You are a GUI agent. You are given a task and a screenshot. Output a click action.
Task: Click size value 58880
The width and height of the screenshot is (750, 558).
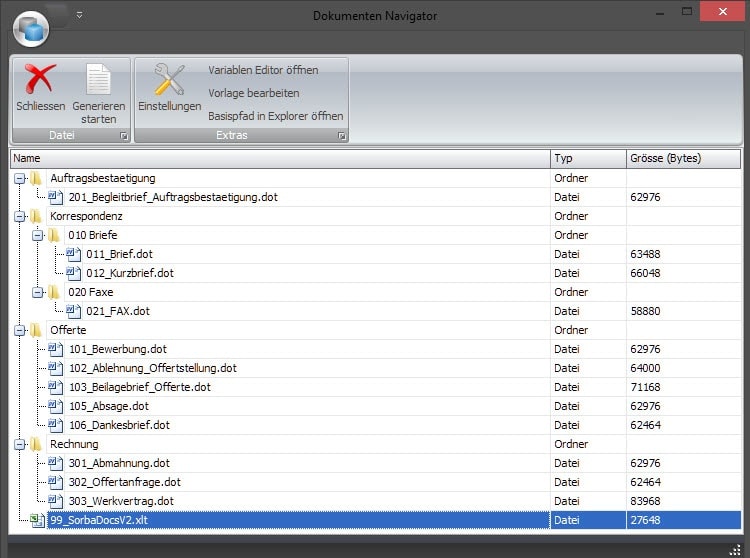click(x=645, y=311)
